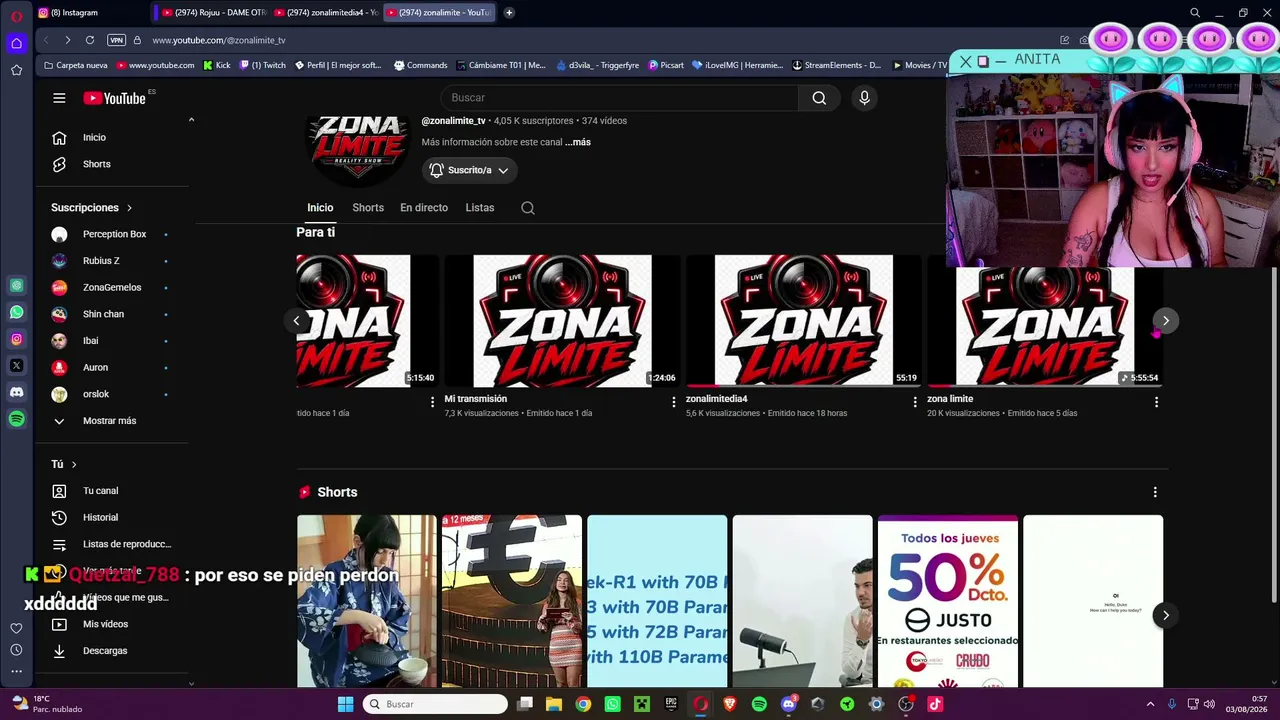Viewport: 1280px width, 720px height.
Task: Open Opera start page home icon
Action: (x=16, y=43)
